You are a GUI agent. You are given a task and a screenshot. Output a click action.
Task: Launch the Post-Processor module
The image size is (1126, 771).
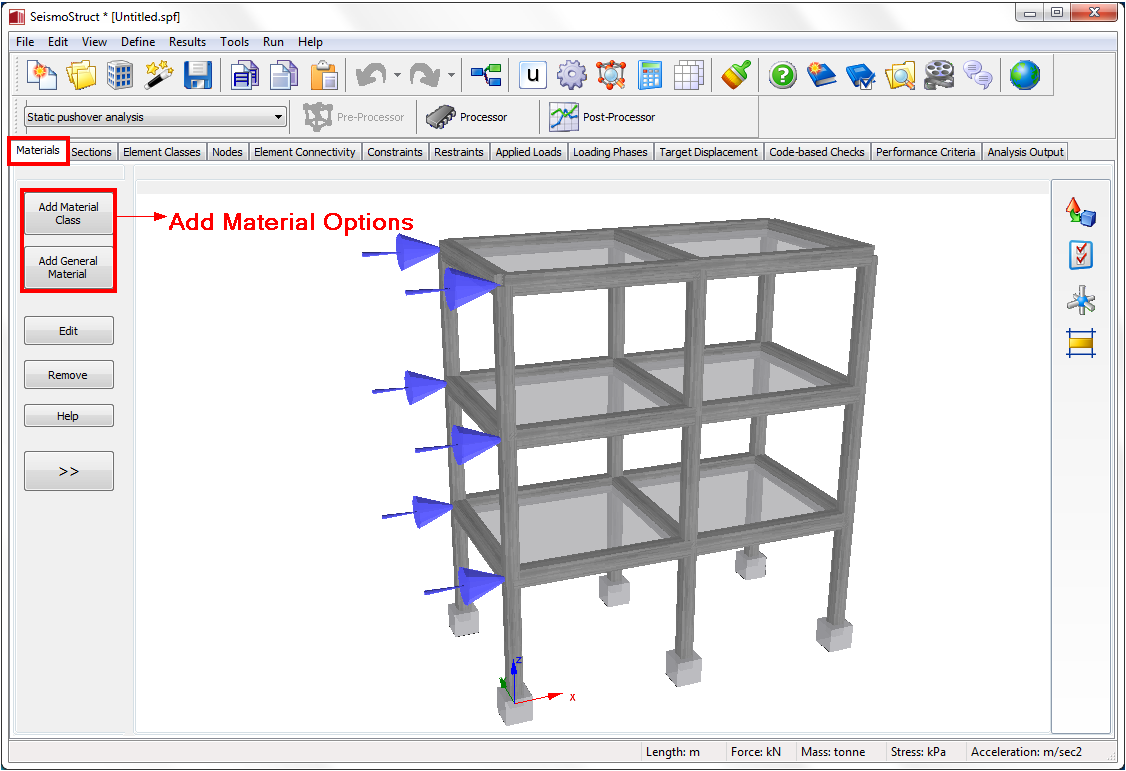click(x=603, y=117)
